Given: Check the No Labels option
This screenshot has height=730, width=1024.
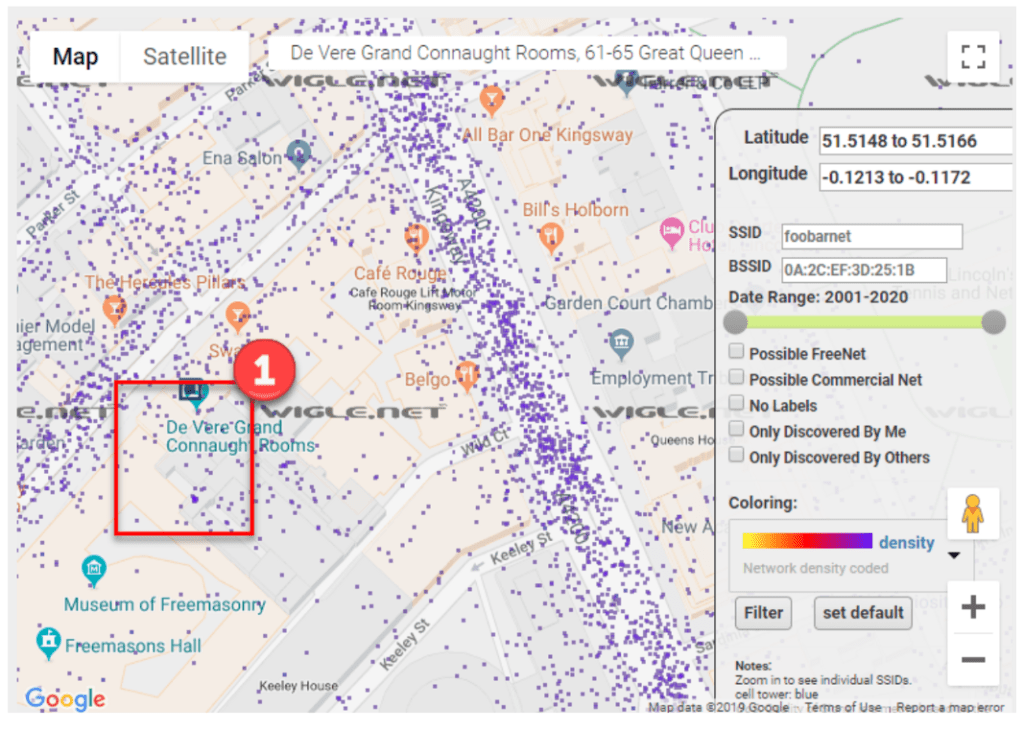Looking at the screenshot, I should [x=737, y=402].
